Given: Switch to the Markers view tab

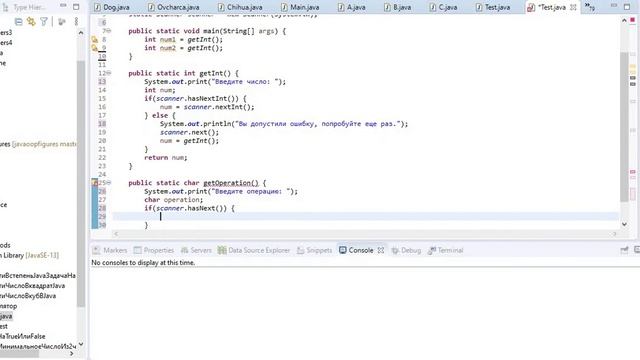Looking at the screenshot, I should [x=110, y=250].
